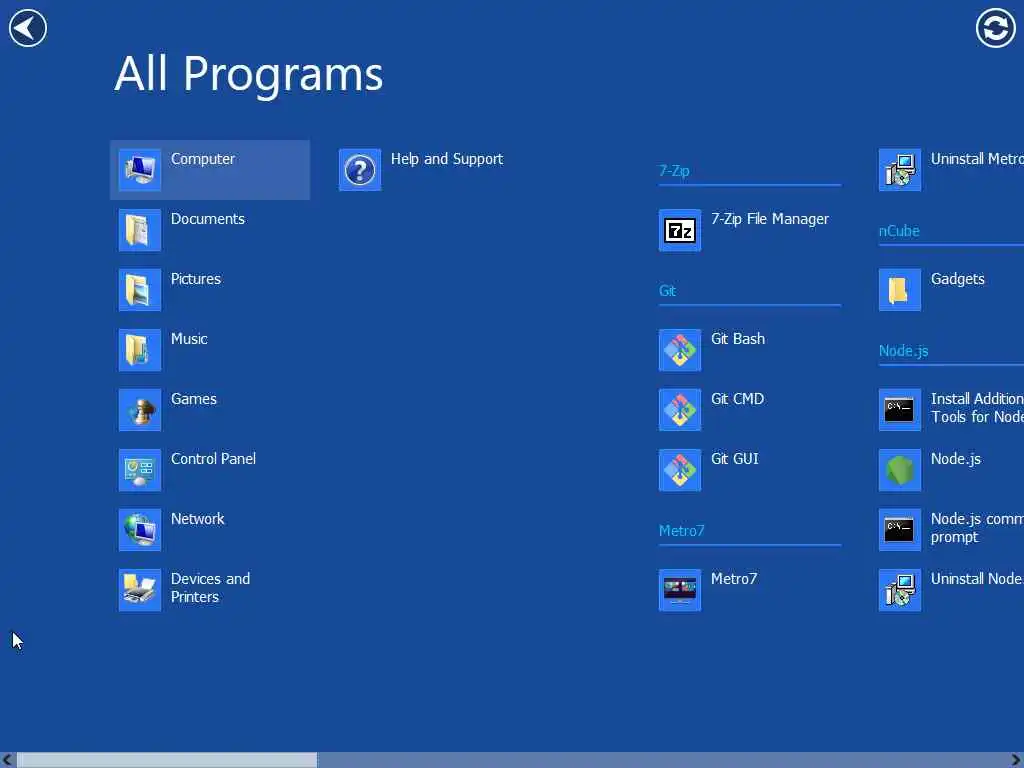
Task: Click the 'Git Bash' label text
Action: click(738, 339)
